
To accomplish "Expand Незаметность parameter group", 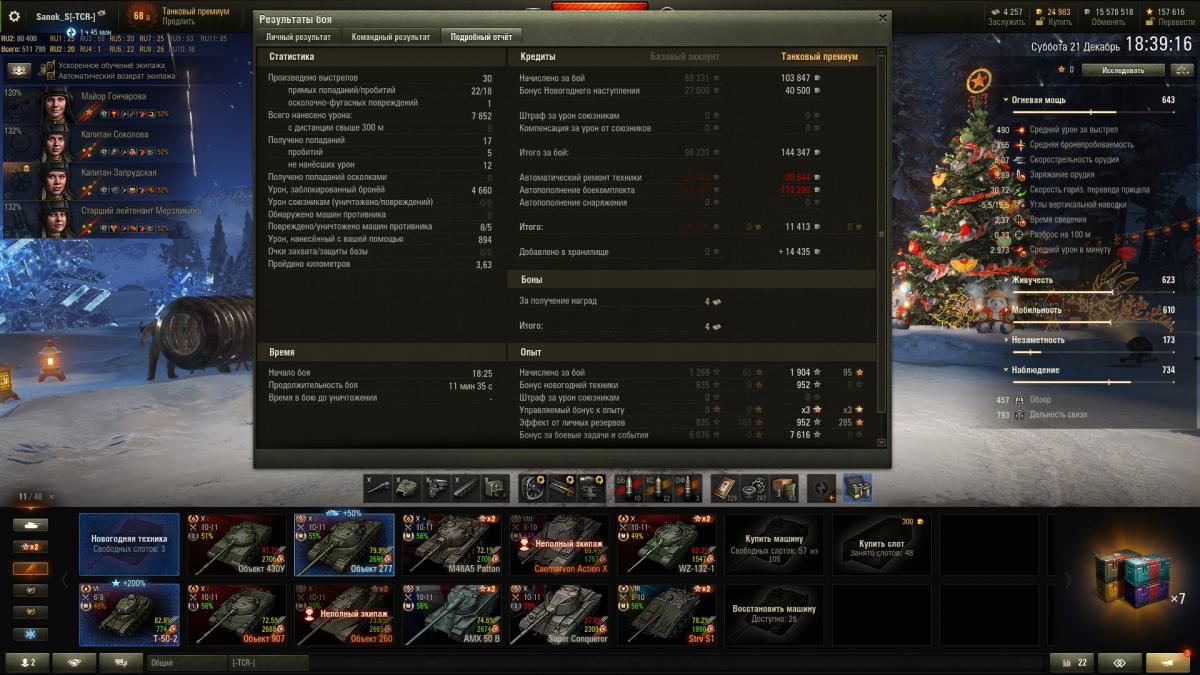I will 1005,340.
